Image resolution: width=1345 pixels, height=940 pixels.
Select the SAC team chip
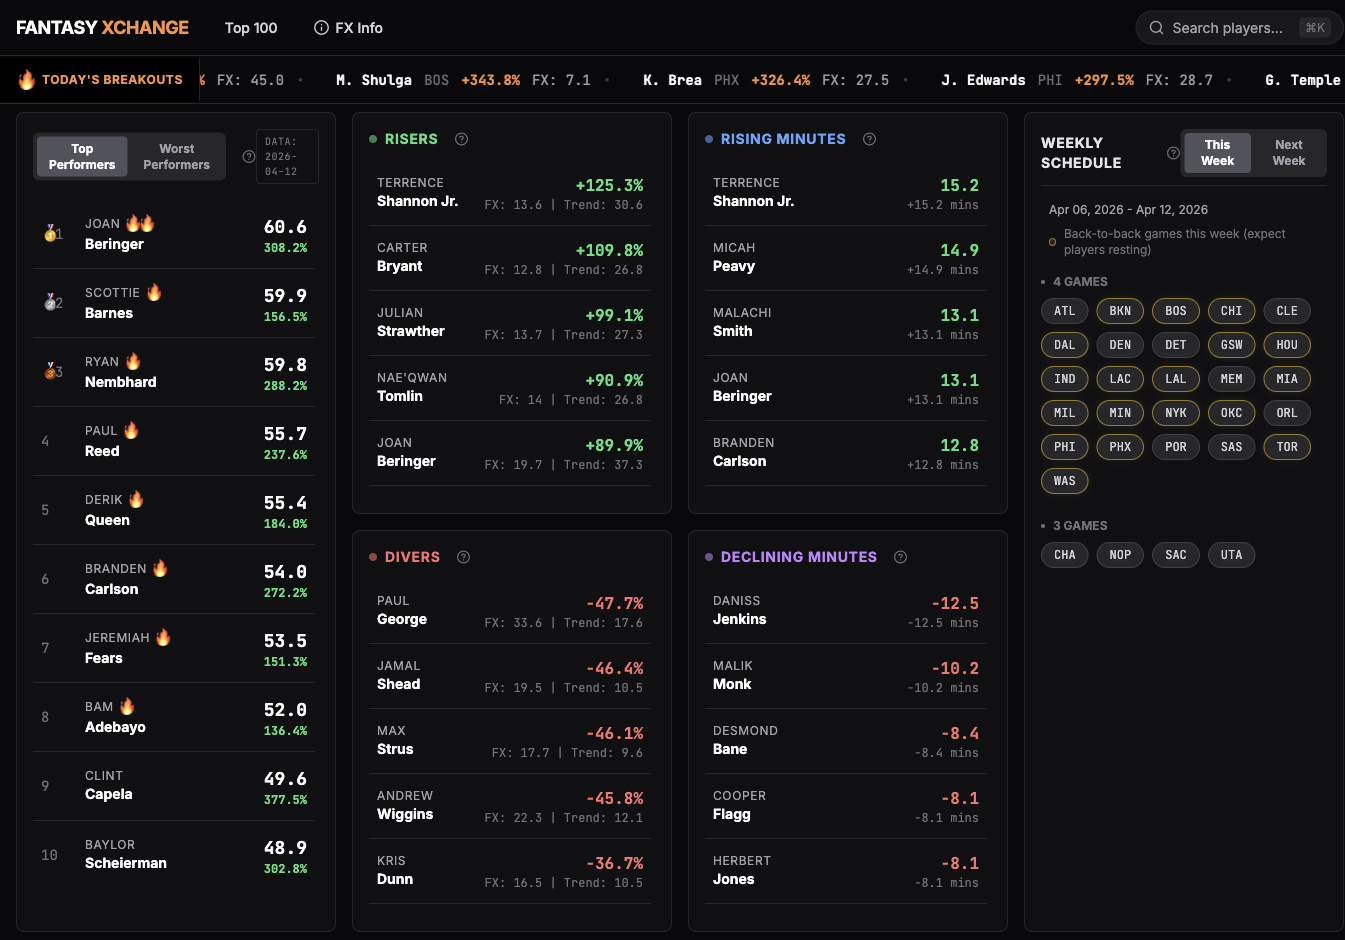point(1176,555)
